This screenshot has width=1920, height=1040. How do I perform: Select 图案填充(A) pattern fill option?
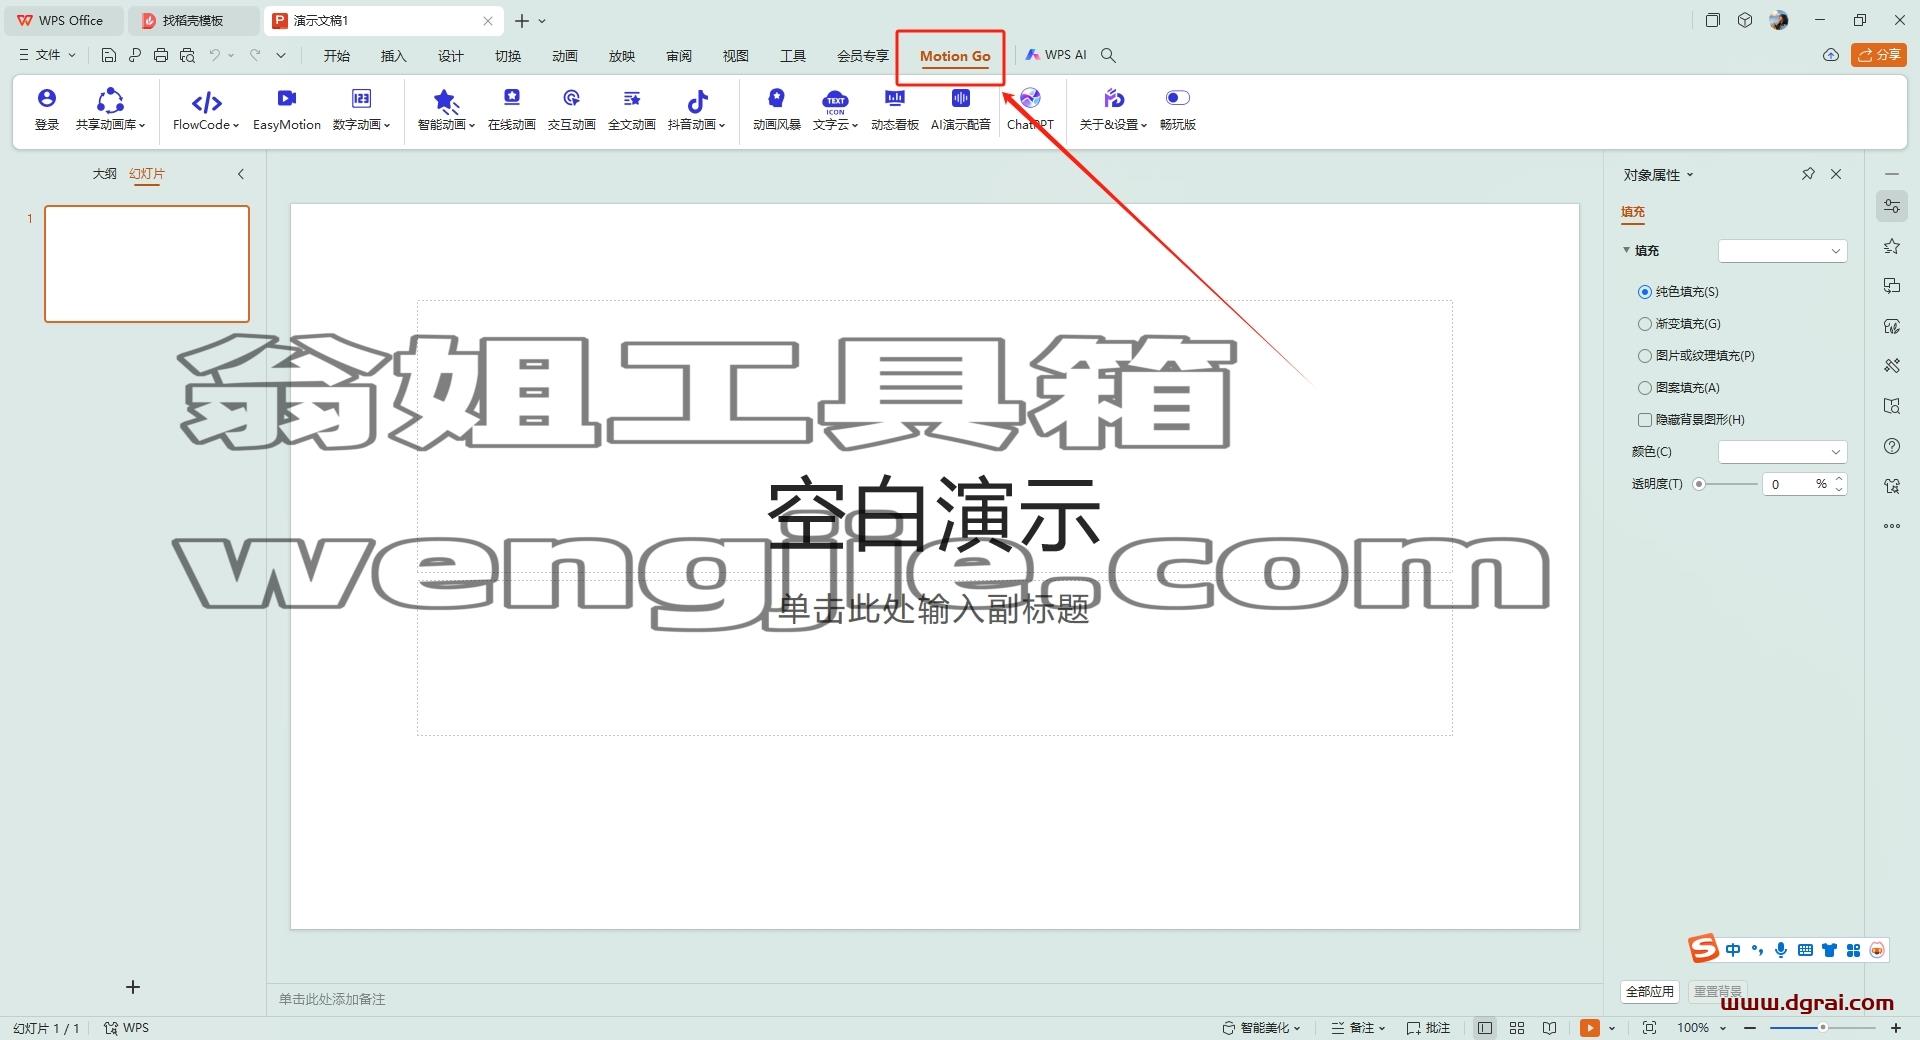(1678, 388)
